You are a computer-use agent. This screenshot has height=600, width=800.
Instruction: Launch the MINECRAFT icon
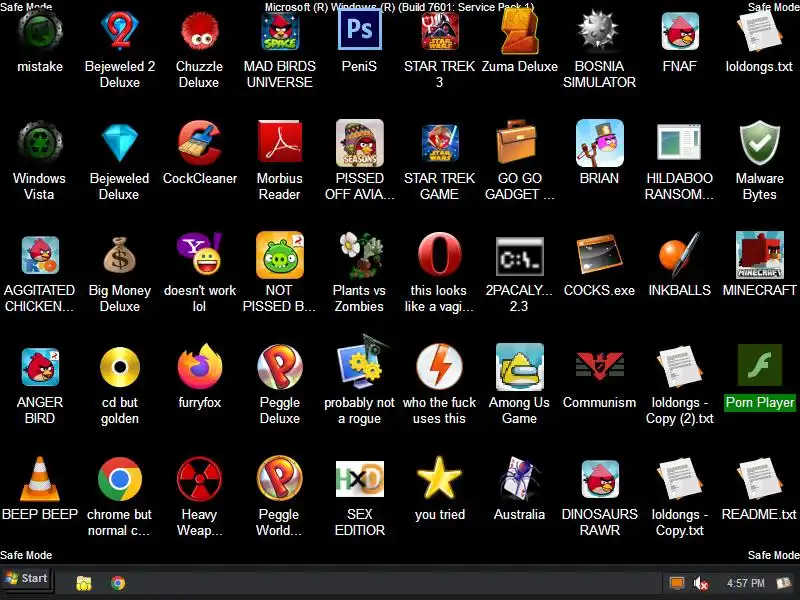point(760,255)
